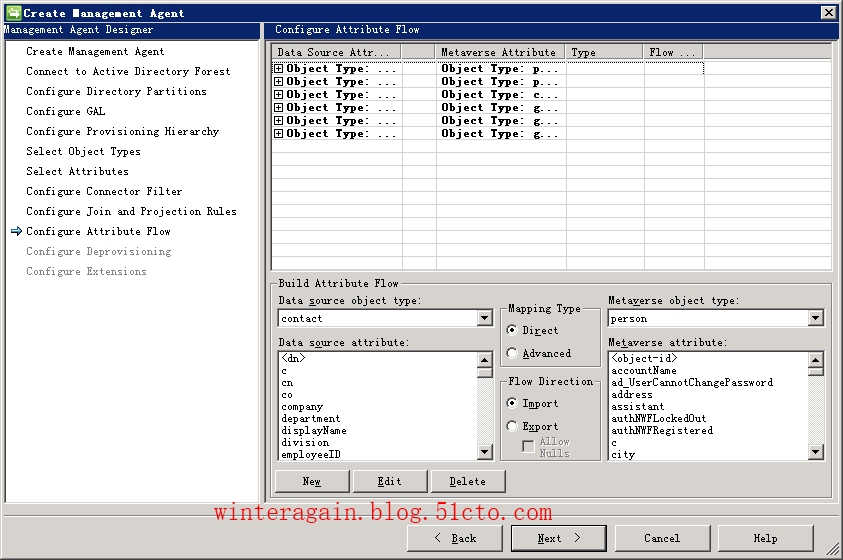The image size is (843, 560).
Task: Select city metaverse attribute
Action: pyautogui.click(x=623, y=455)
